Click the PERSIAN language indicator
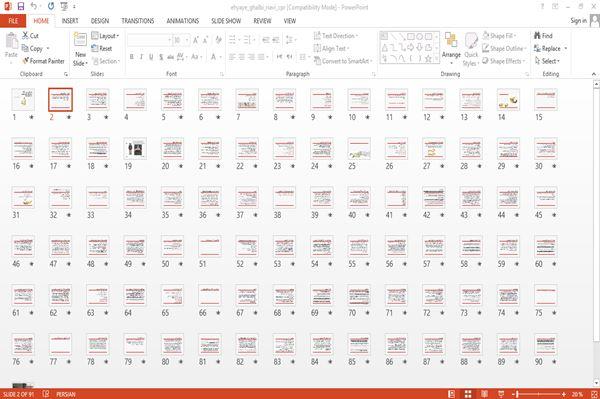 [65, 394]
